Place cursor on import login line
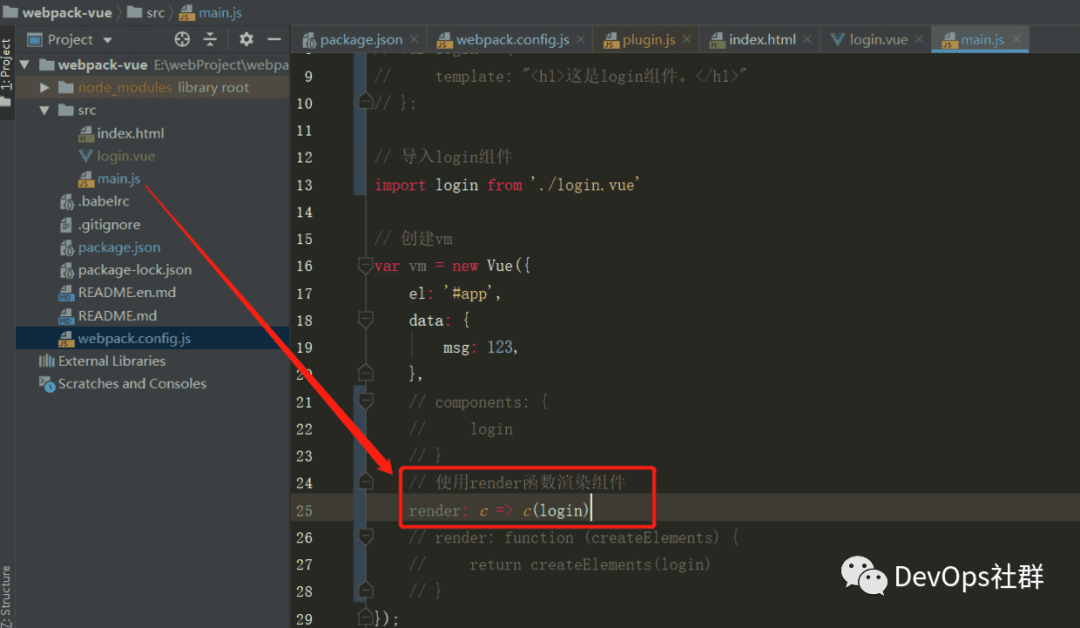 [x=507, y=185]
